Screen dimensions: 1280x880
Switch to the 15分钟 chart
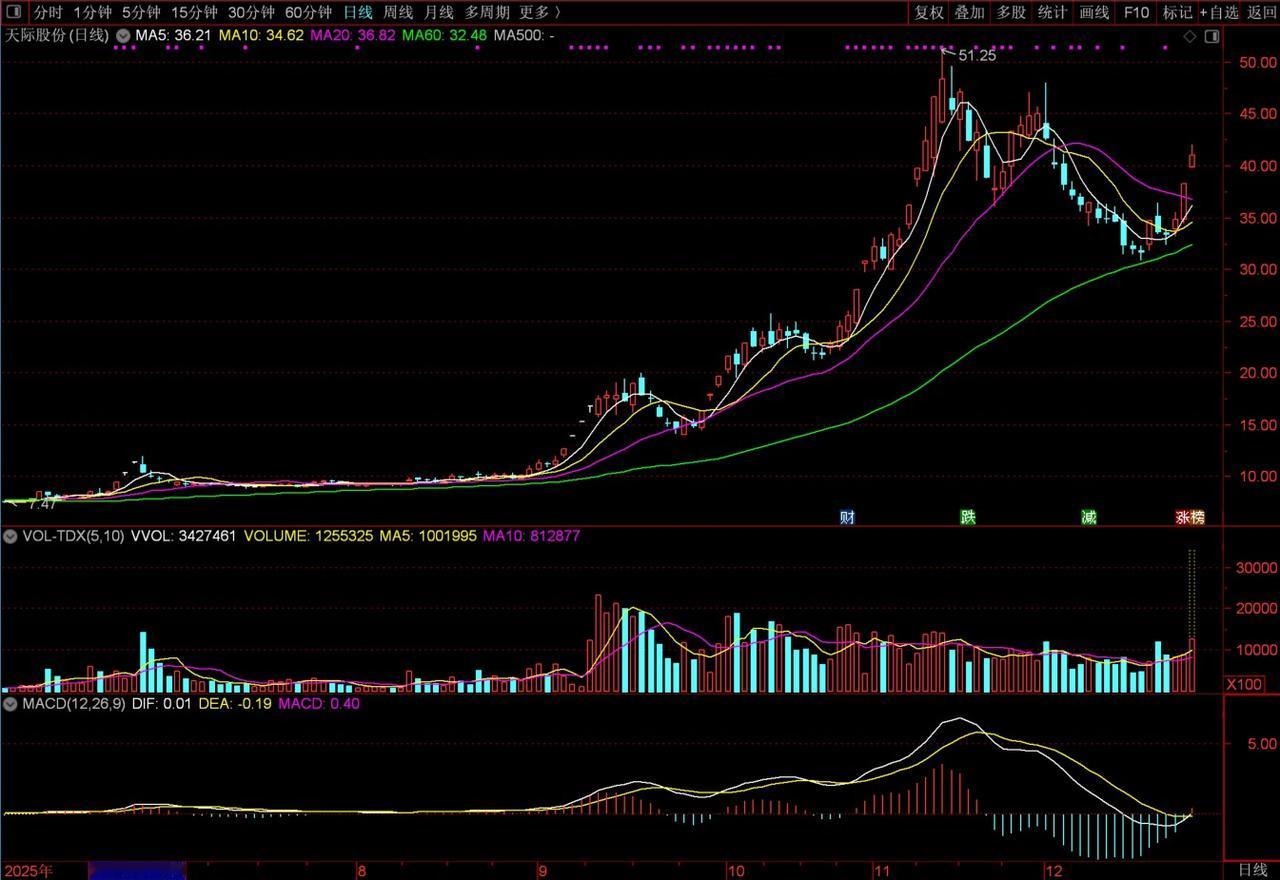pos(194,12)
